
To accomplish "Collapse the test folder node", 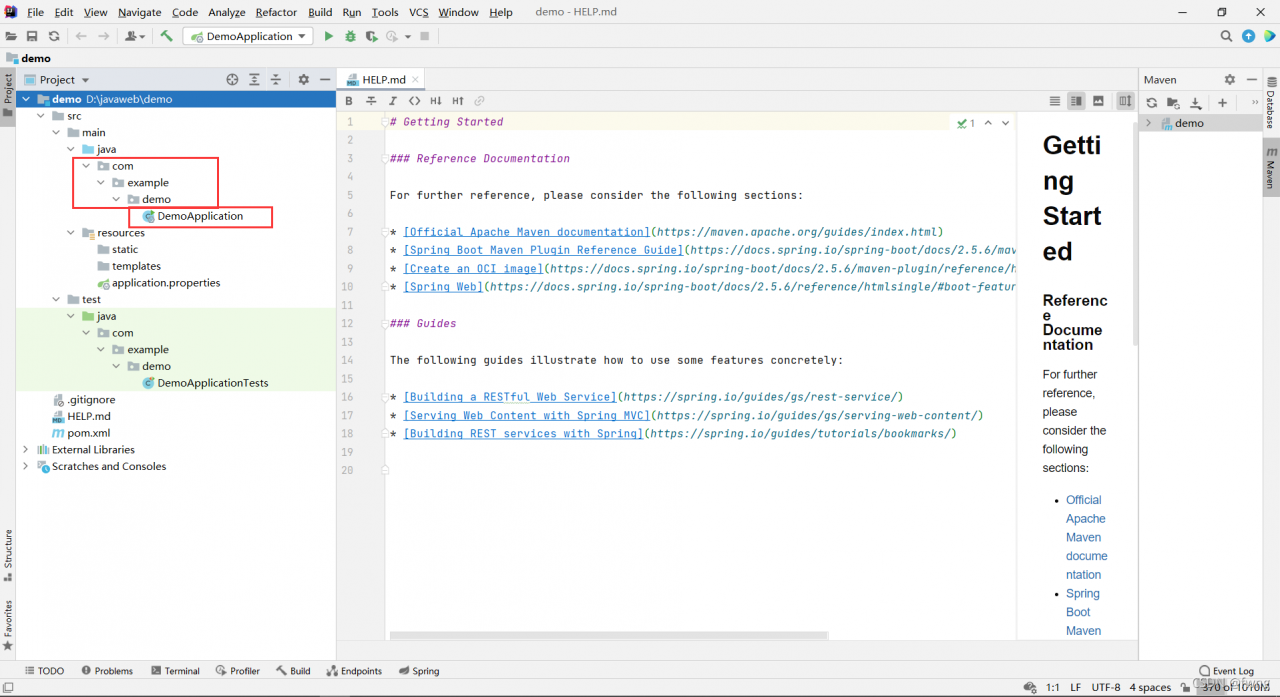I will [56, 299].
